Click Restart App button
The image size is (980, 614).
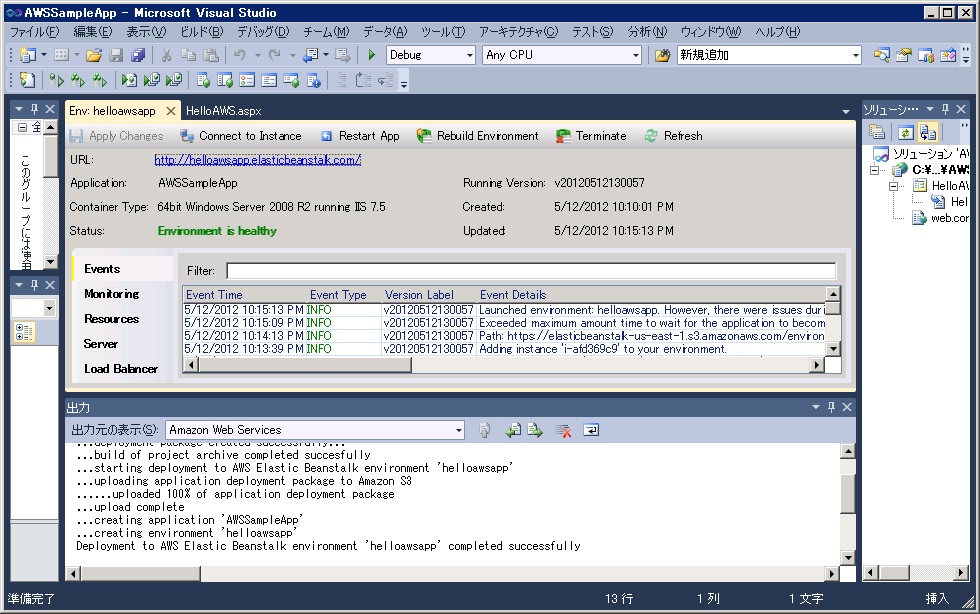pyautogui.click(x=360, y=136)
